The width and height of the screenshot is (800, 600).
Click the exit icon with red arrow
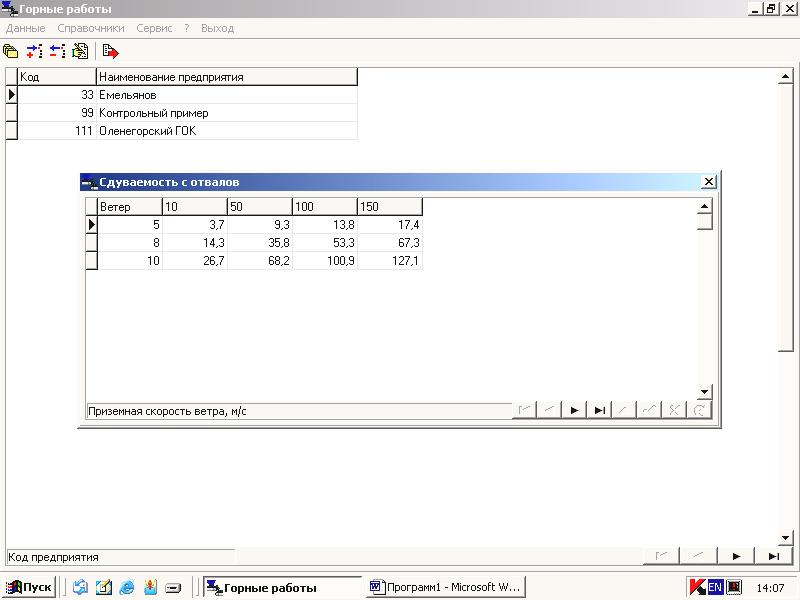coord(110,52)
